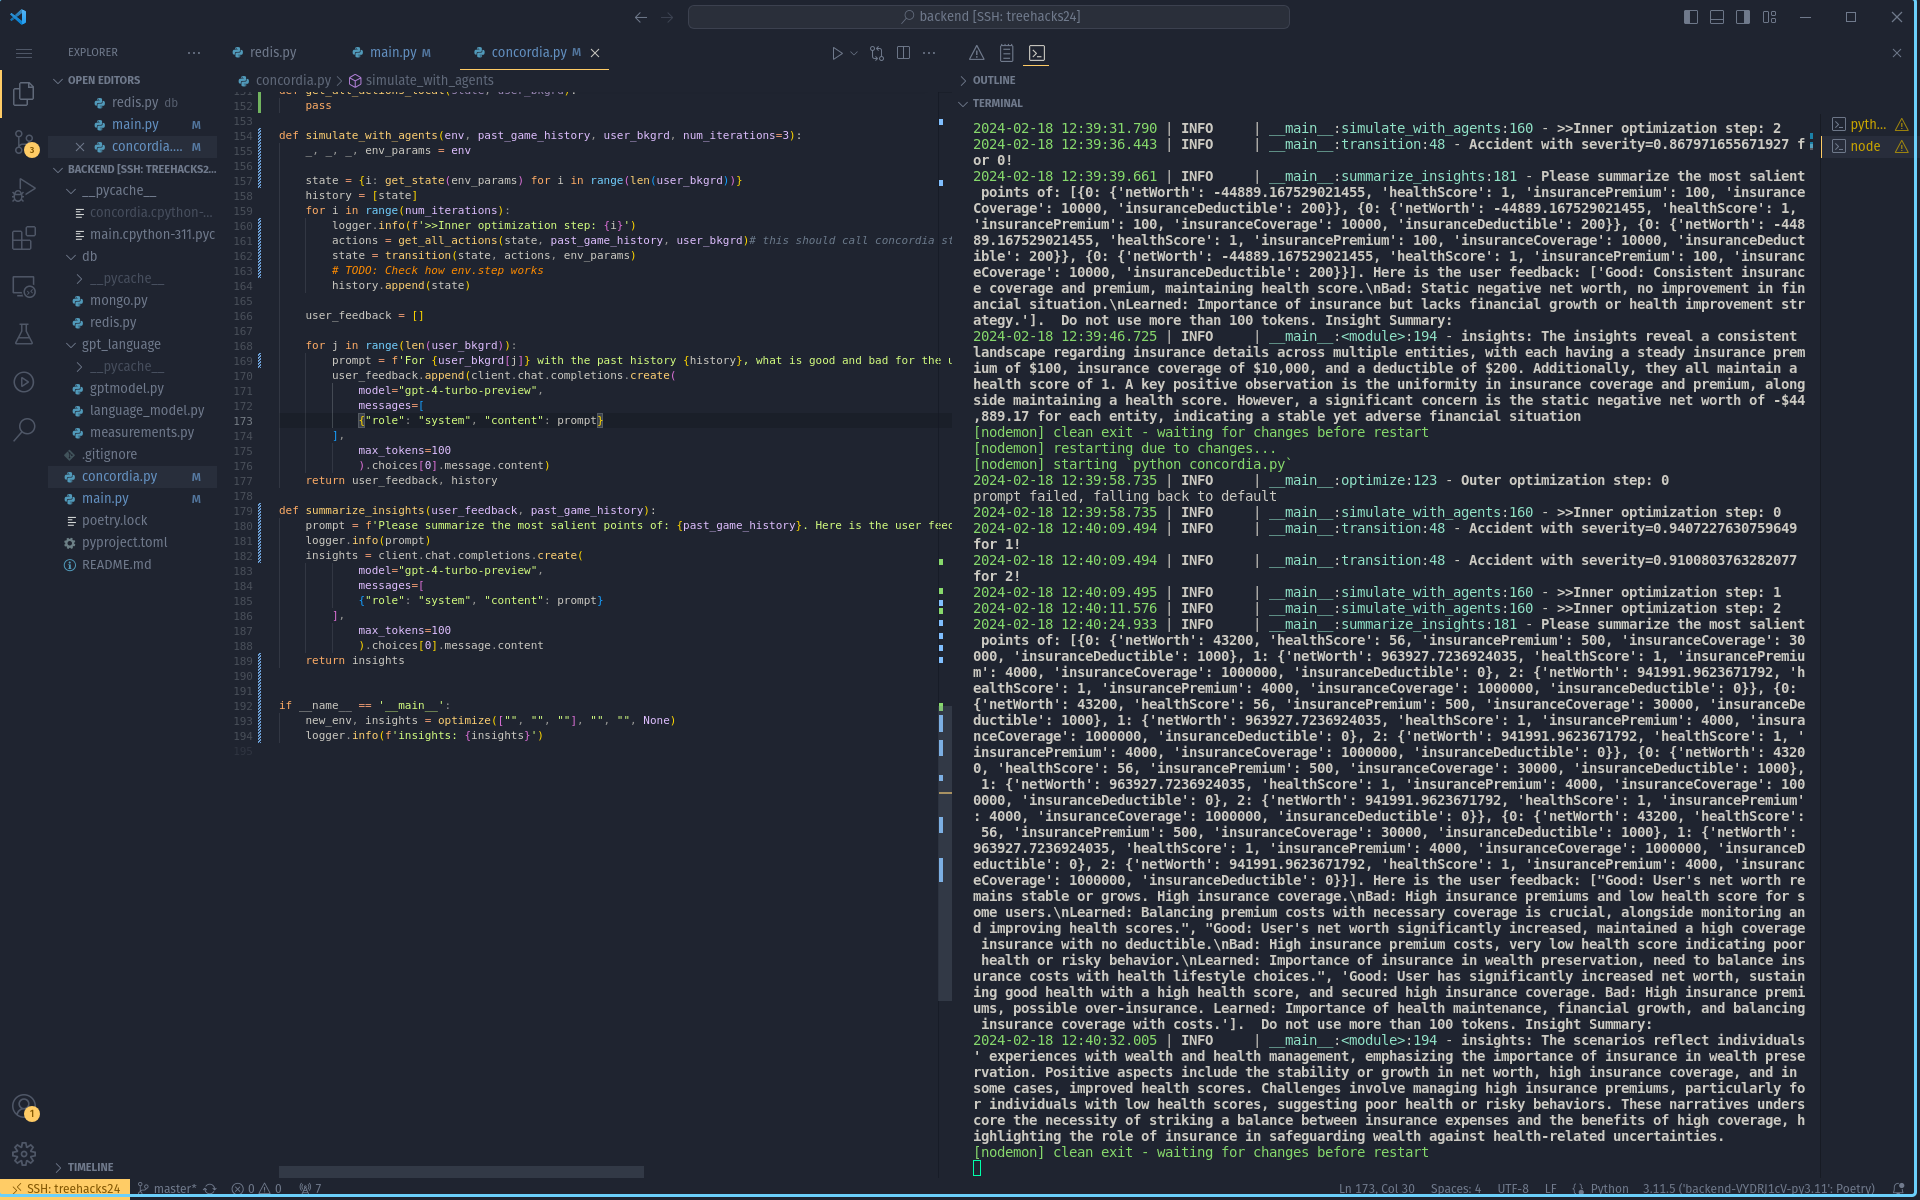Image resolution: width=1920 pixels, height=1200 pixels.
Task: Collapse the gpt_language folder
Action: (x=120, y=344)
